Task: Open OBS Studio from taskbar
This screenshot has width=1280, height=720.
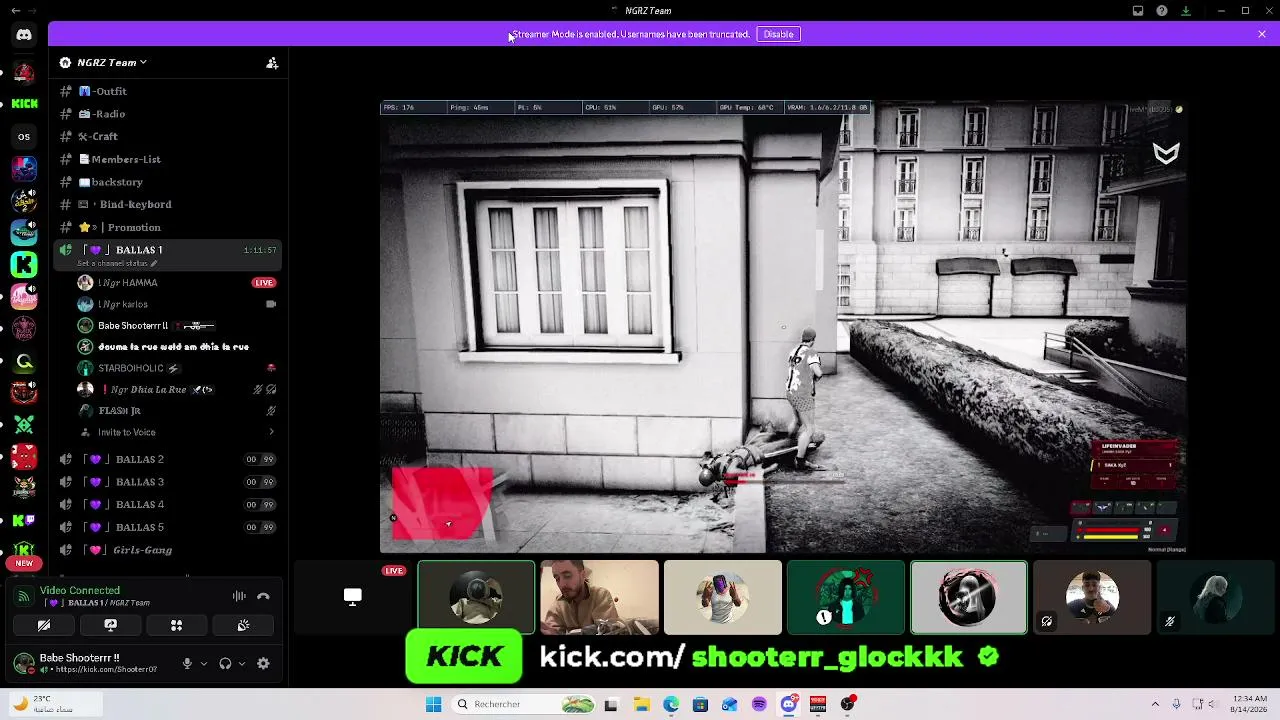Action: [x=848, y=704]
